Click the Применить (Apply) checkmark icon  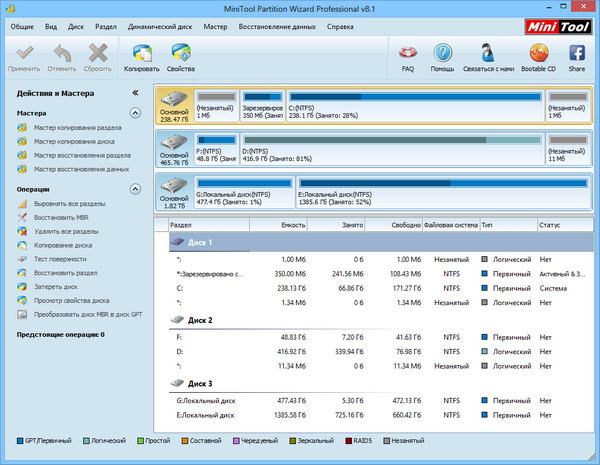(x=24, y=53)
